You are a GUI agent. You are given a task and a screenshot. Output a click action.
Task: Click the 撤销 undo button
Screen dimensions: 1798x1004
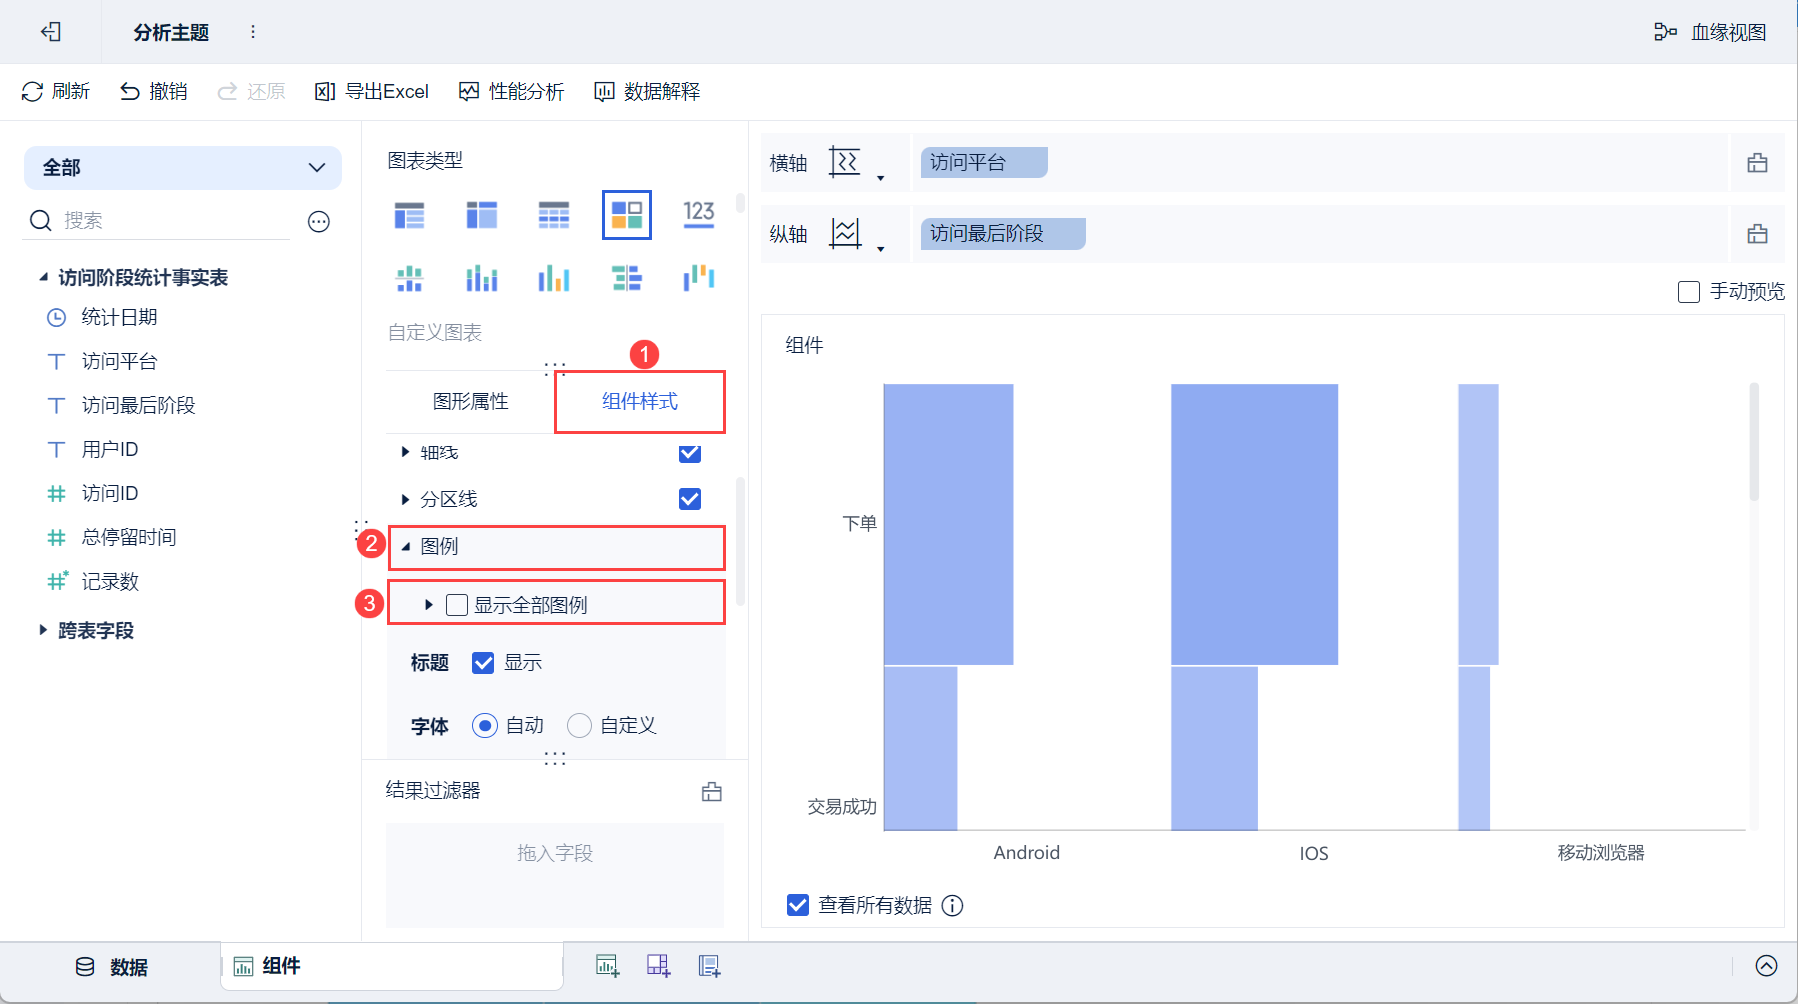[x=154, y=92]
